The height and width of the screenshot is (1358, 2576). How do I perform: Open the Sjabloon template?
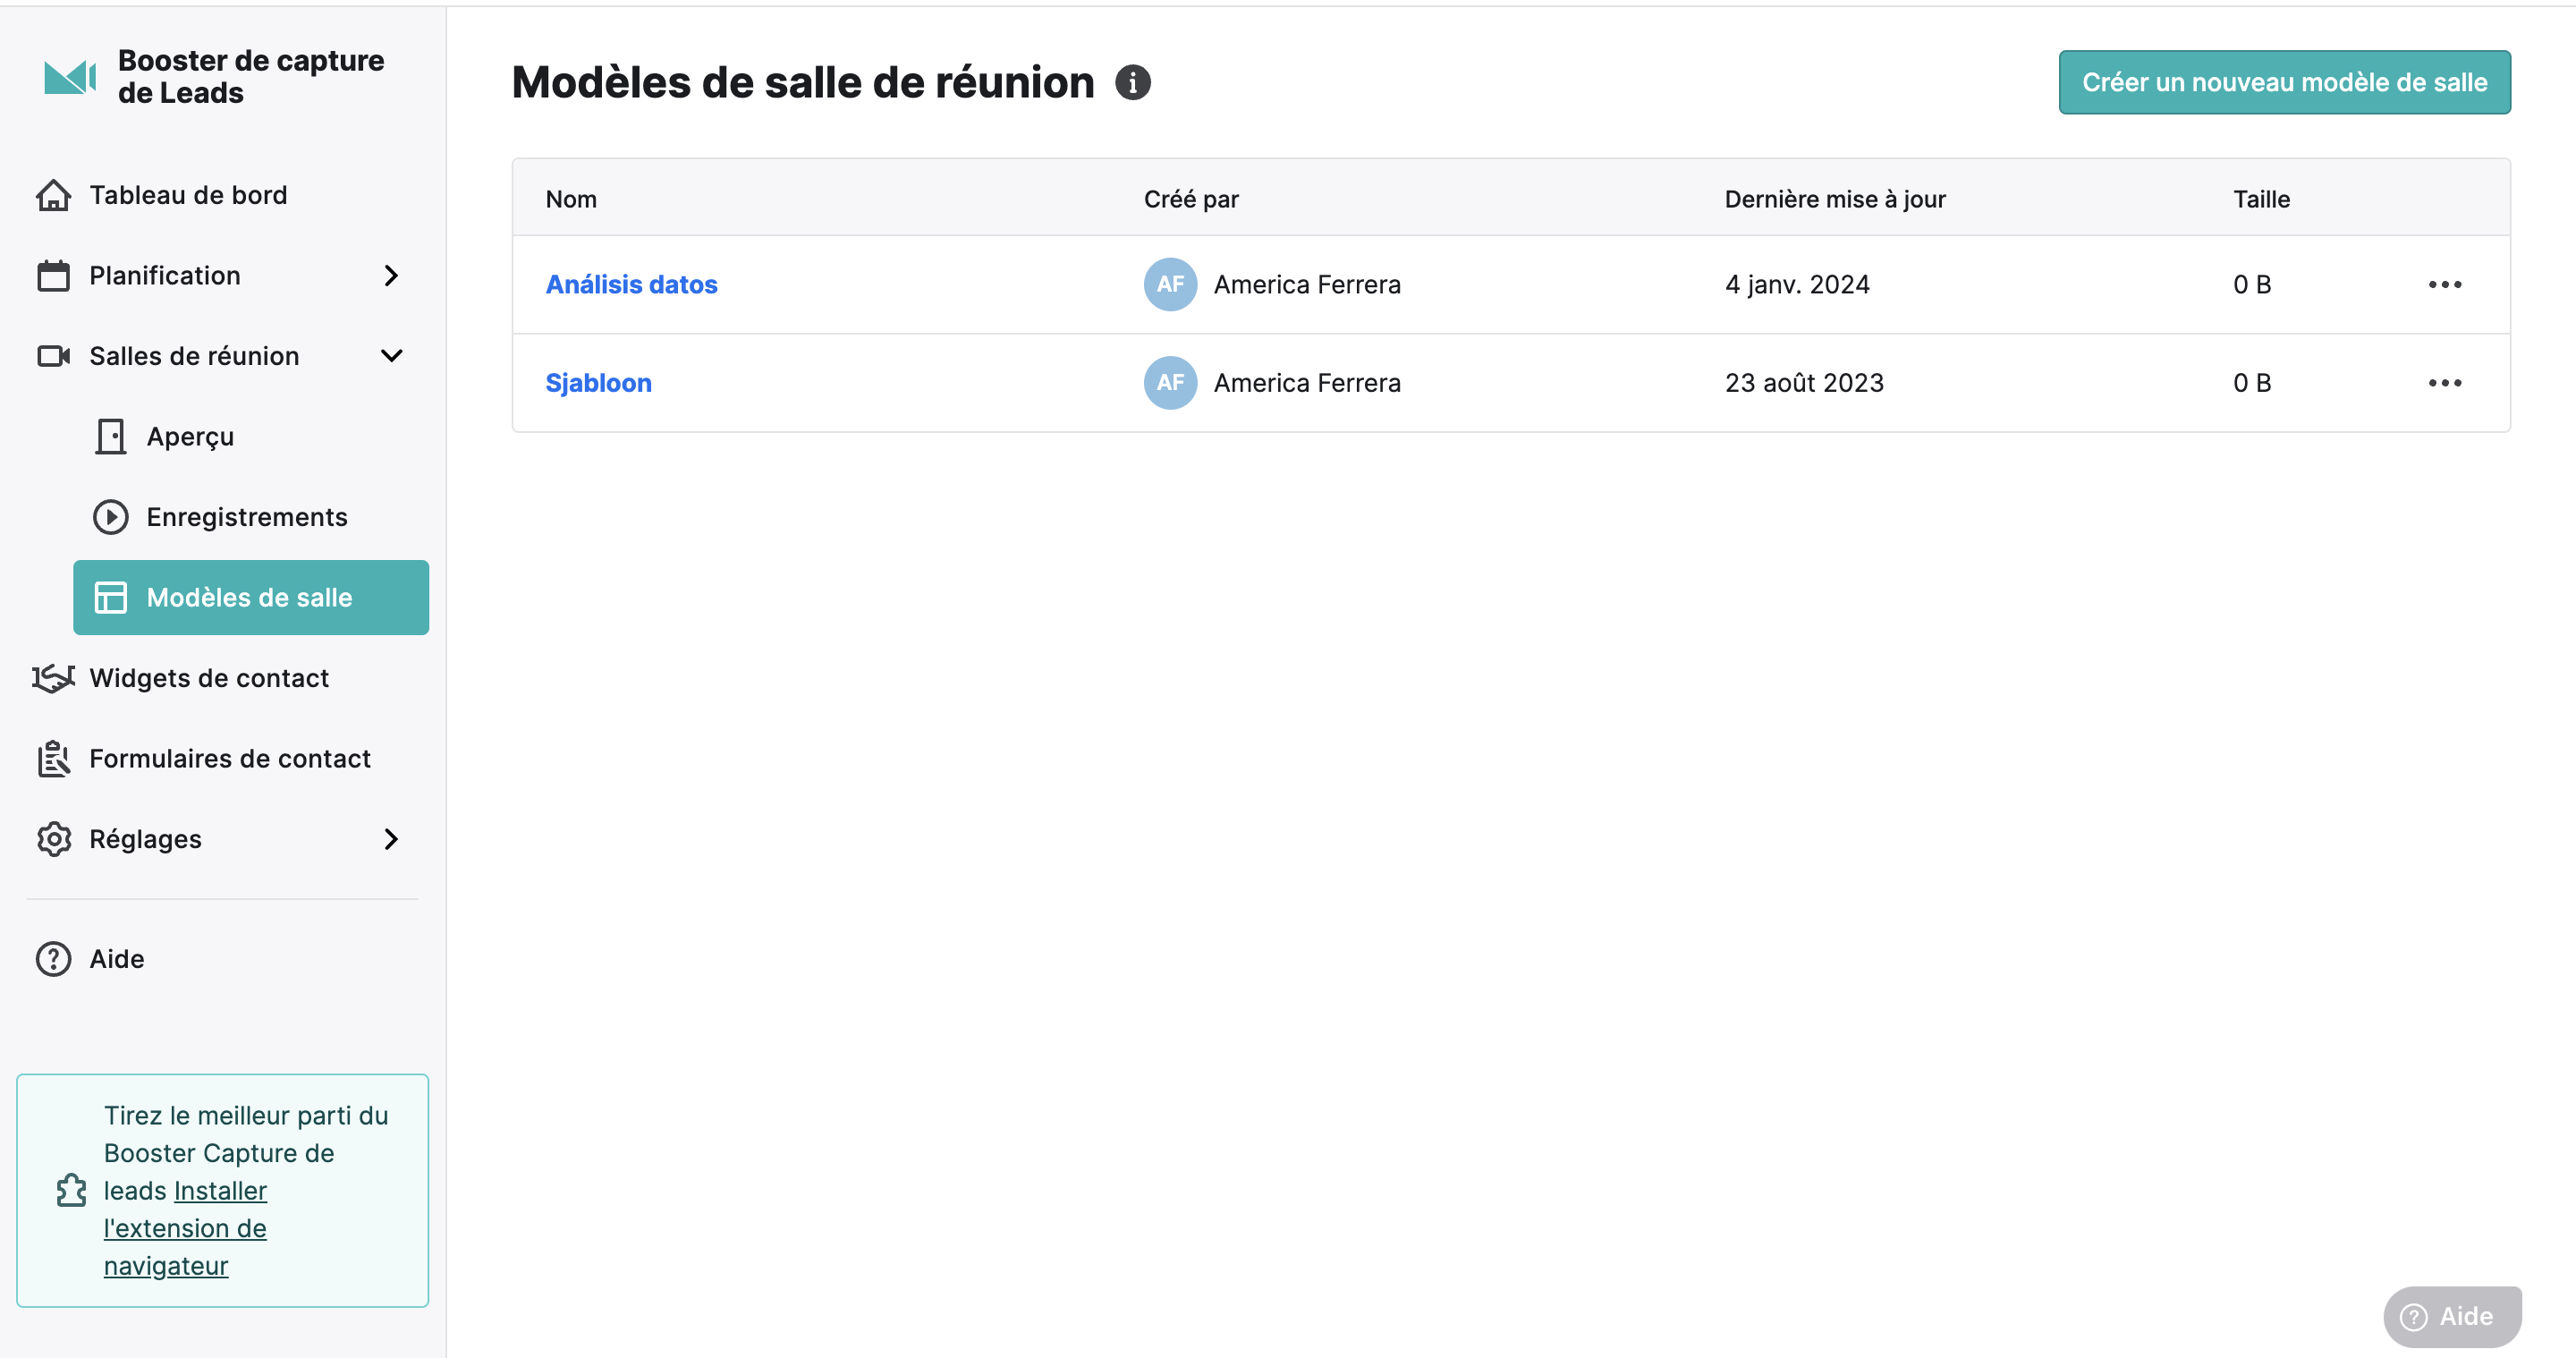(598, 383)
